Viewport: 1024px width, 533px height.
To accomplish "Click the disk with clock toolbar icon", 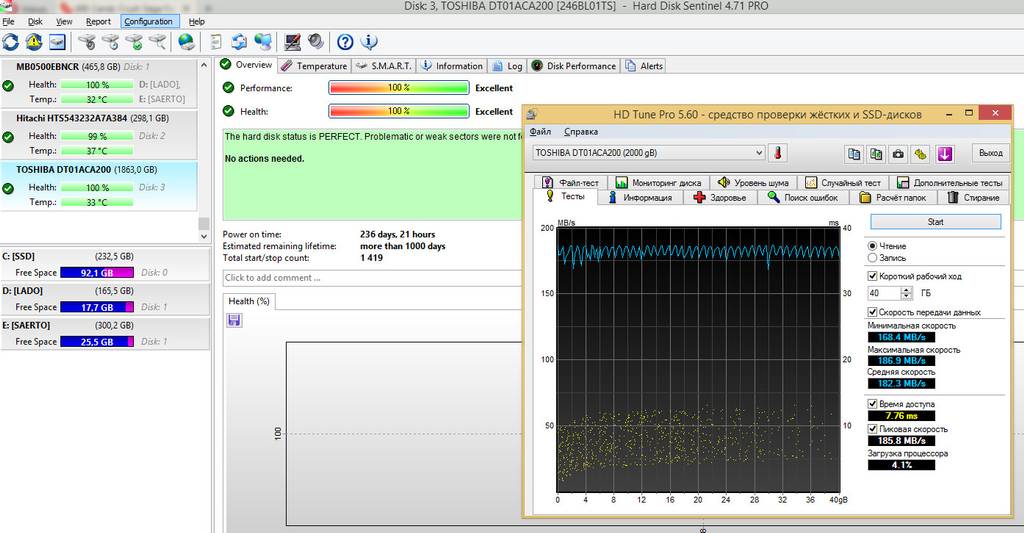I will coord(110,42).
